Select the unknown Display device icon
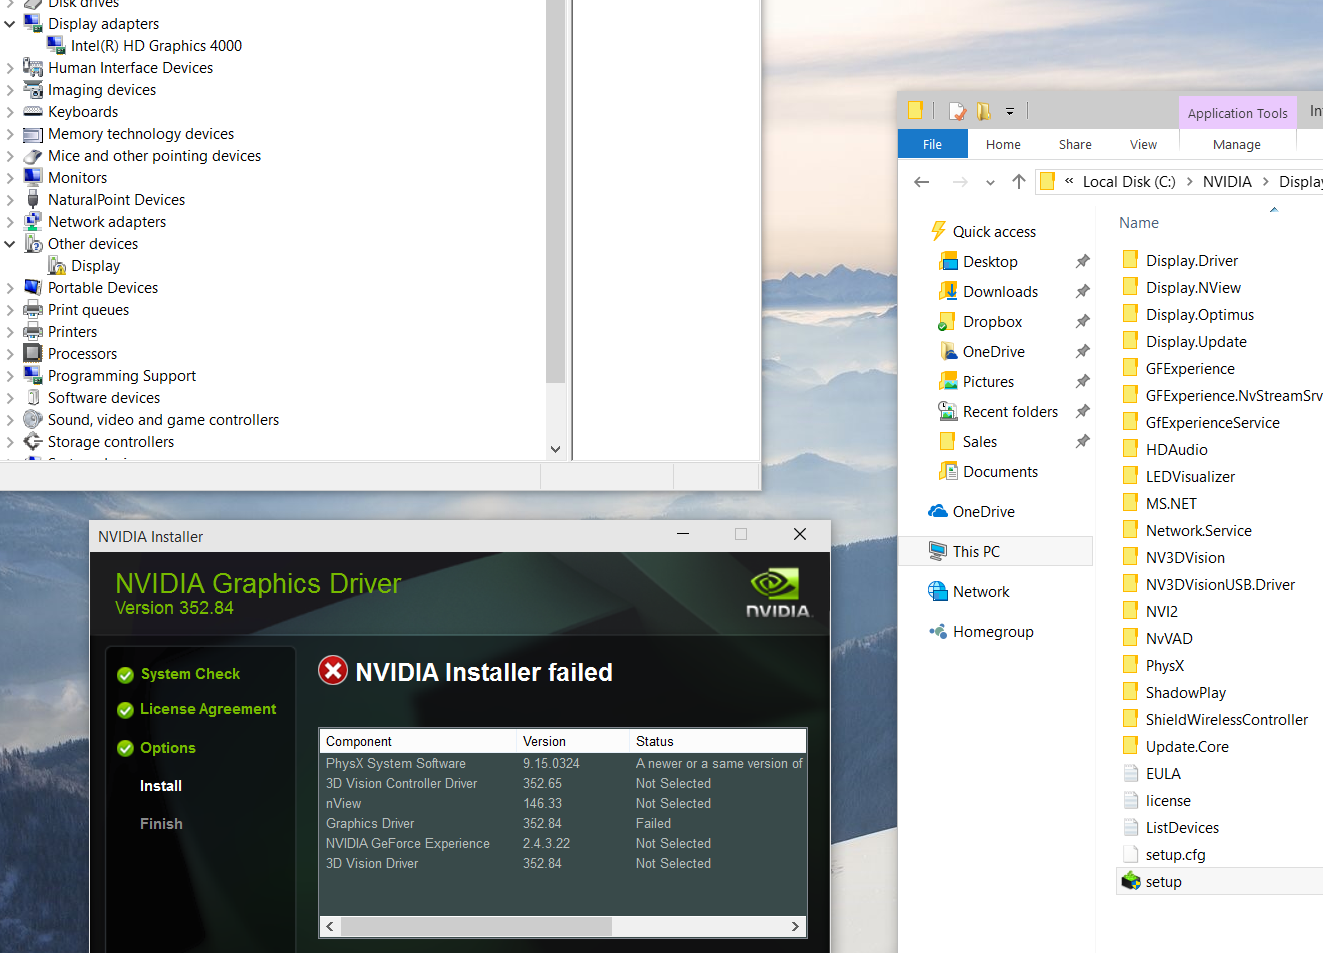This screenshot has height=953, width=1323. point(56,265)
